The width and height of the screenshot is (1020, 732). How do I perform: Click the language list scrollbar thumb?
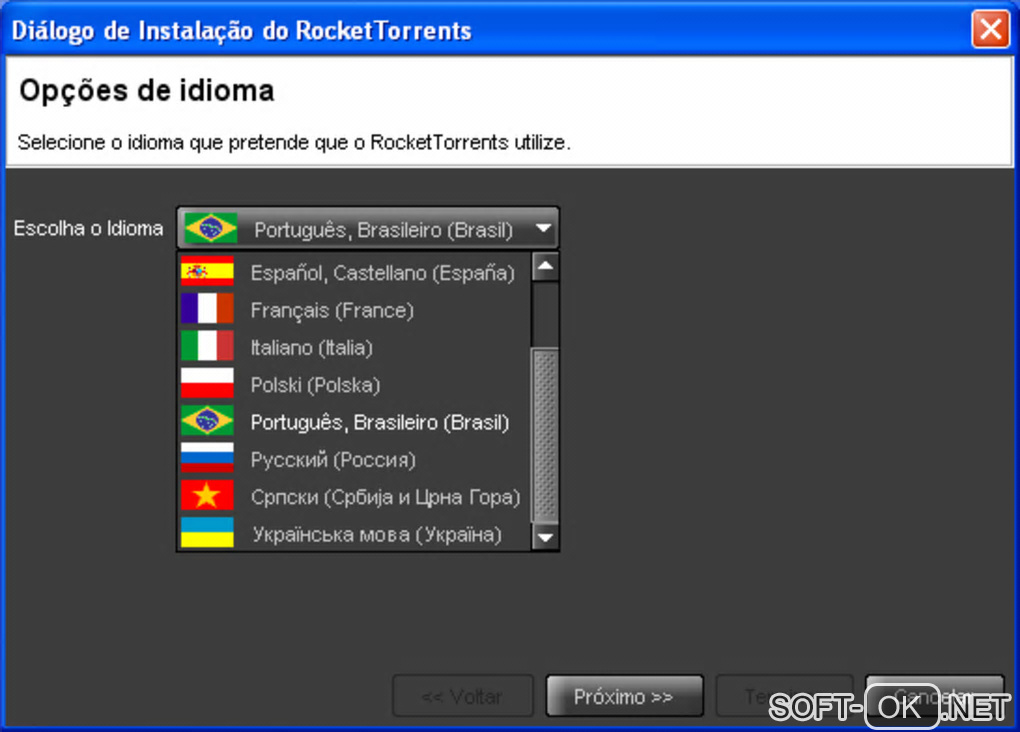click(545, 435)
